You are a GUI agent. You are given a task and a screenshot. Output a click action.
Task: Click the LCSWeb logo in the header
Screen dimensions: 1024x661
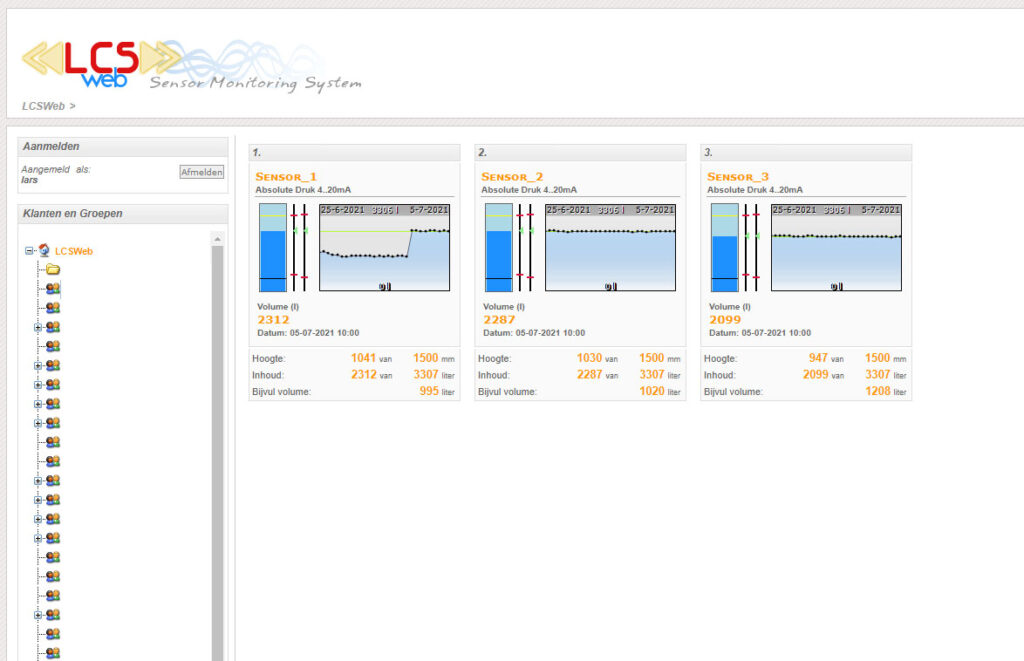click(101, 63)
